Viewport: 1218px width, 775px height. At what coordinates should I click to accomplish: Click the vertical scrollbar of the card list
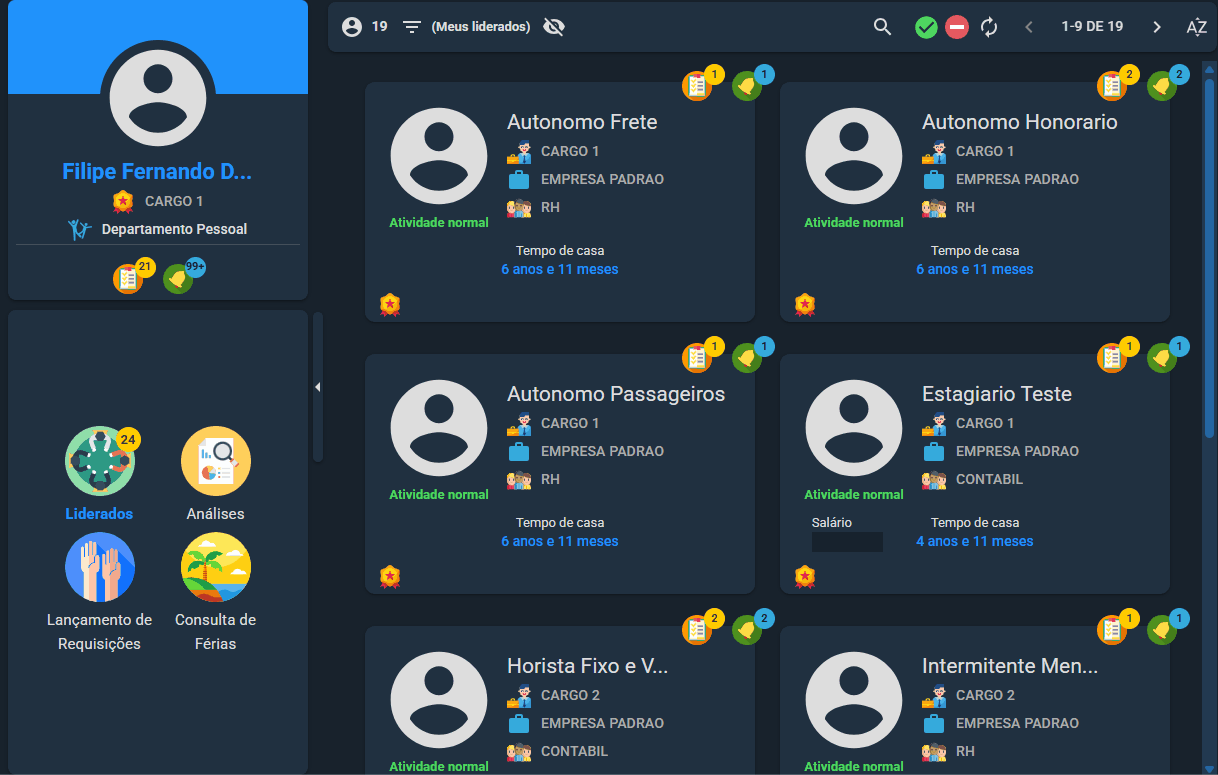pos(1209,258)
